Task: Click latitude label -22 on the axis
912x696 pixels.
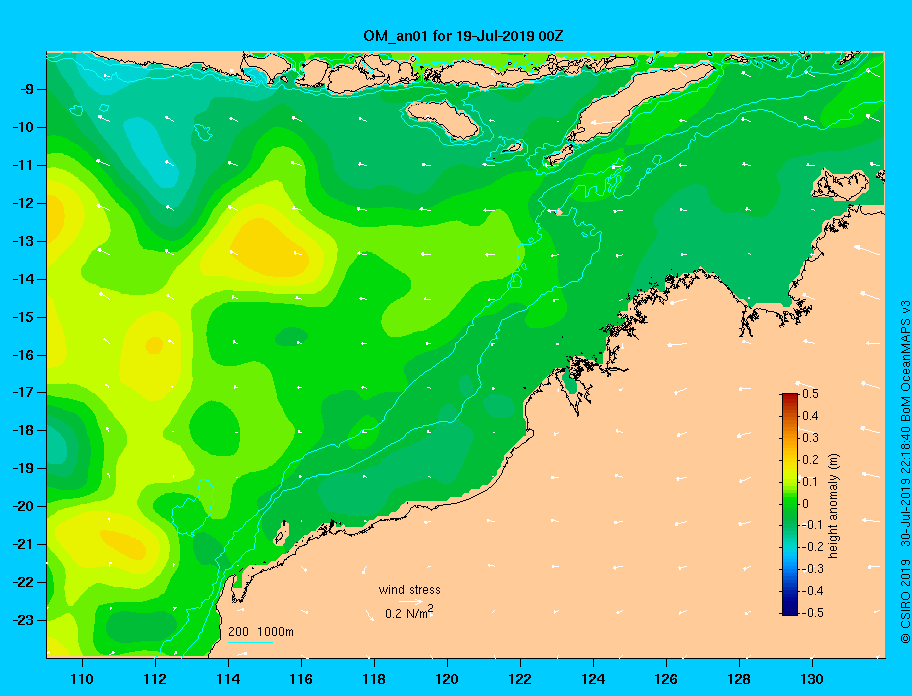Action: pos(23,582)
